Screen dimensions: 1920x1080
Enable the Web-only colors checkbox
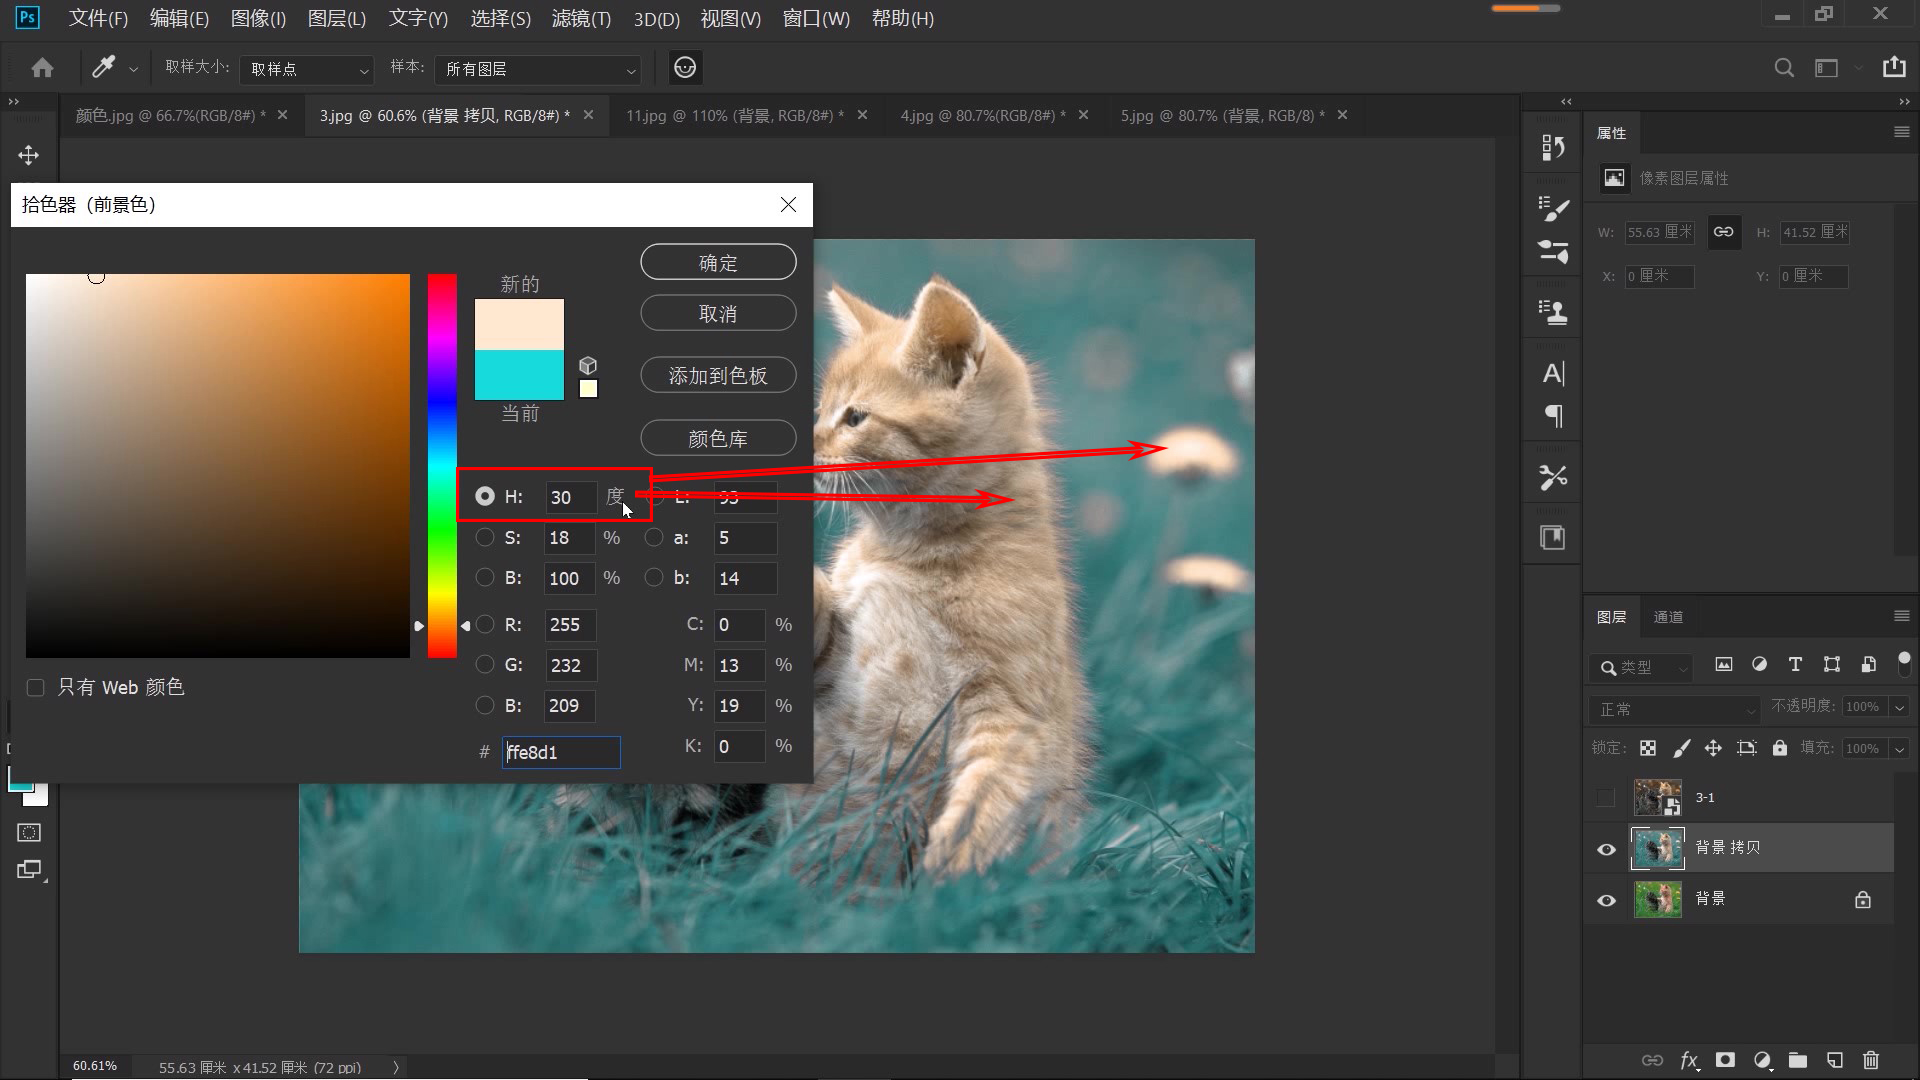click(x=36, y=688)
